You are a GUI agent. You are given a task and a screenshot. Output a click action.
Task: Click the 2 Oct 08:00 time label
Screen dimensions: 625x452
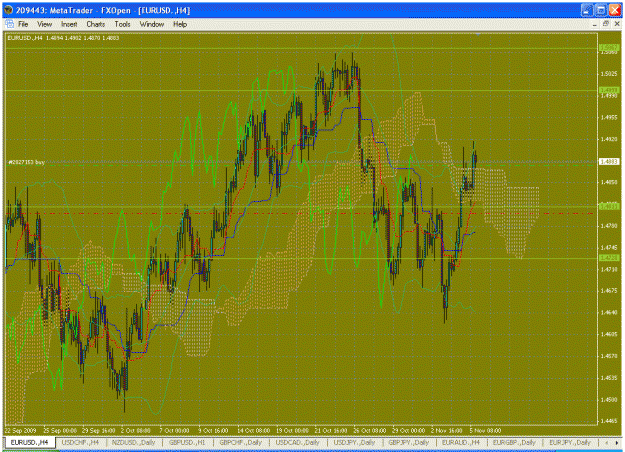136,430
